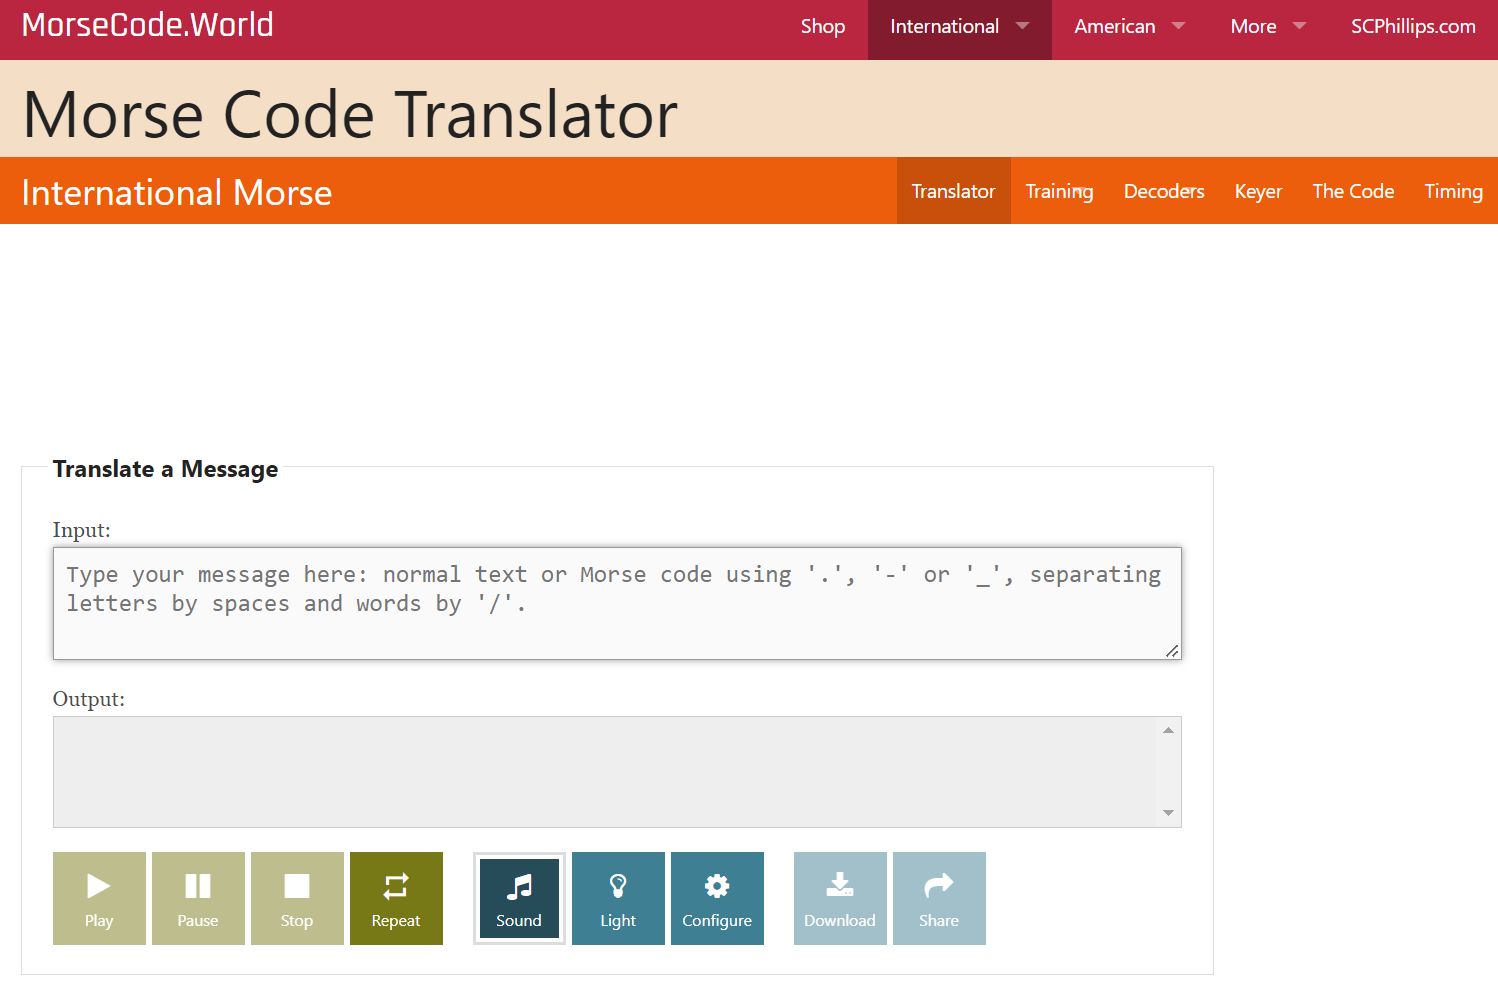Image resolution: width=1498 pixels, height=988 pixels.
Task: Download the Morse code audio
Action: pyautogui.click(x=839, y=898)
